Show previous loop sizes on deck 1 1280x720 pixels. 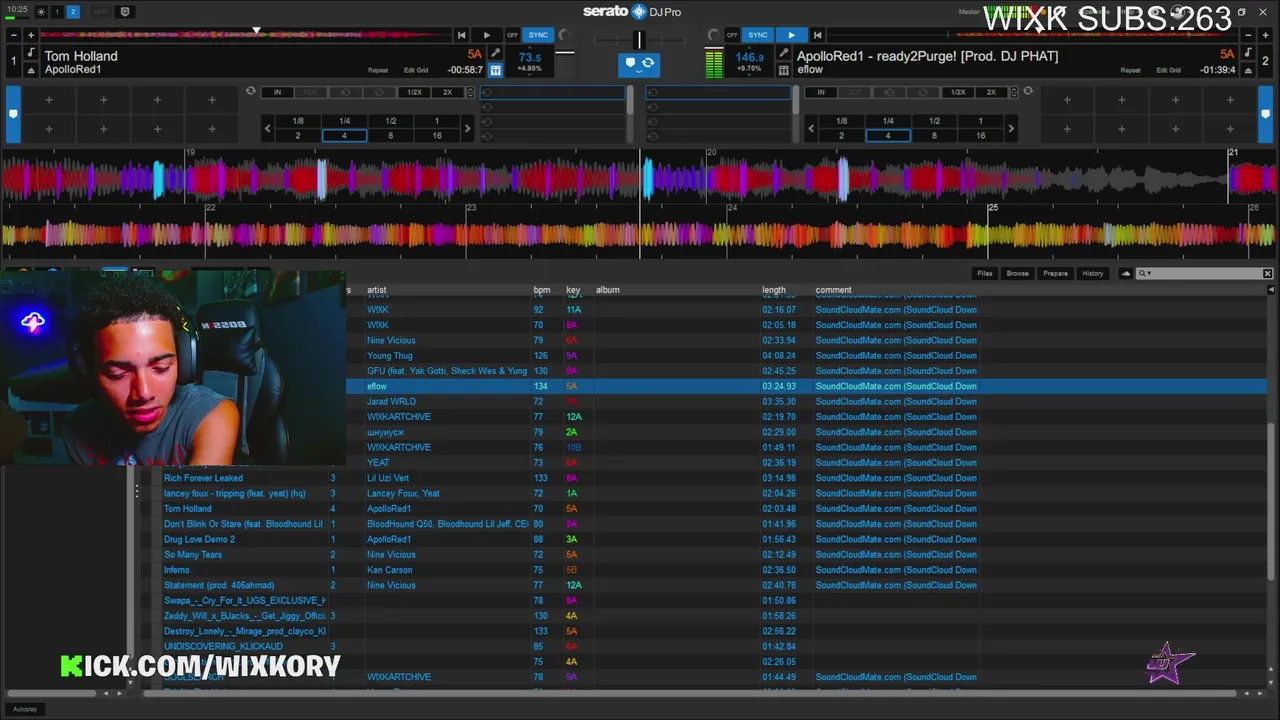coord(267,128)
